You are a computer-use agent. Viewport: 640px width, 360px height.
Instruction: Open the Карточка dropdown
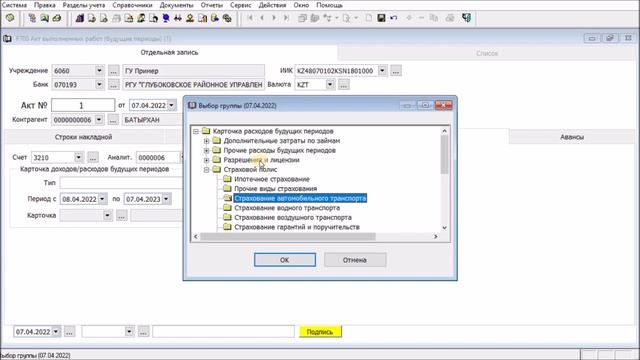pos(107,215)
